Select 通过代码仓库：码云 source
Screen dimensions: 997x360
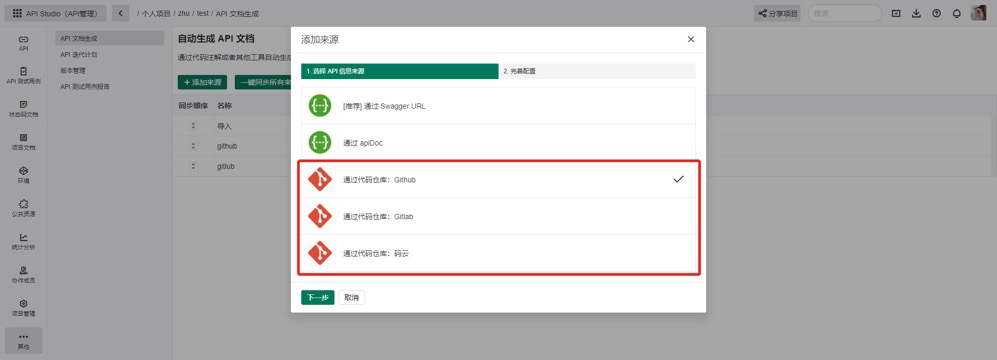pos(498,254)
